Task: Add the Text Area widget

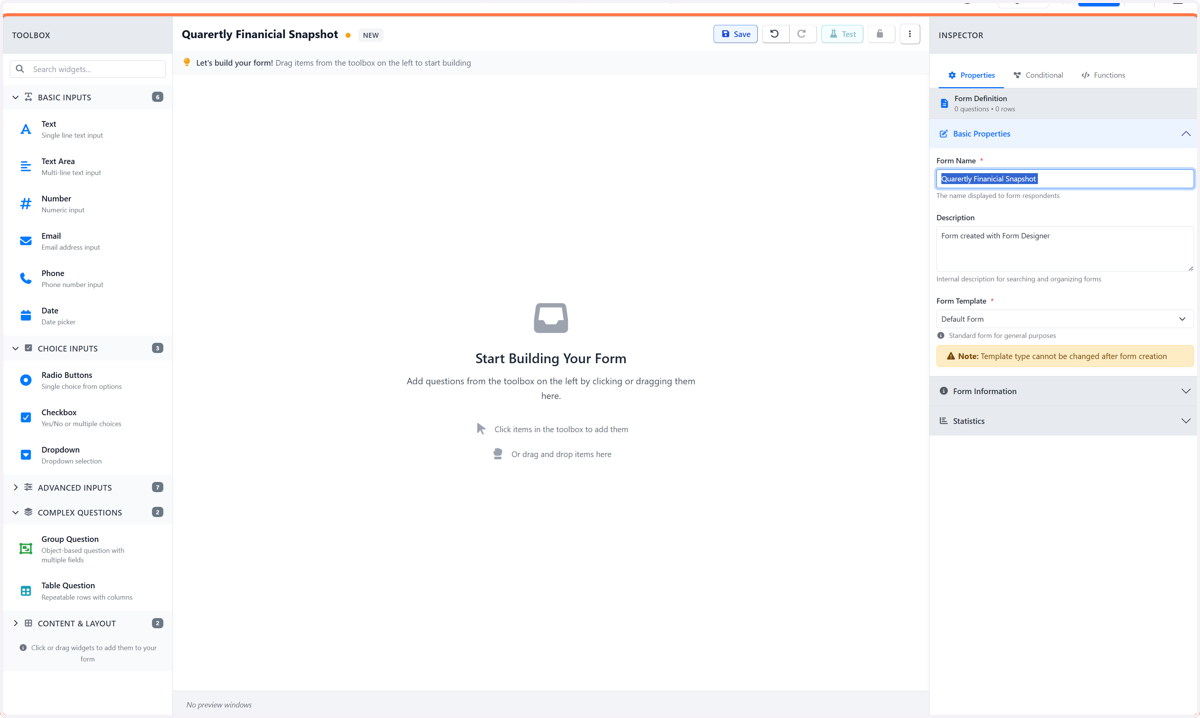Action: (87, 166)
